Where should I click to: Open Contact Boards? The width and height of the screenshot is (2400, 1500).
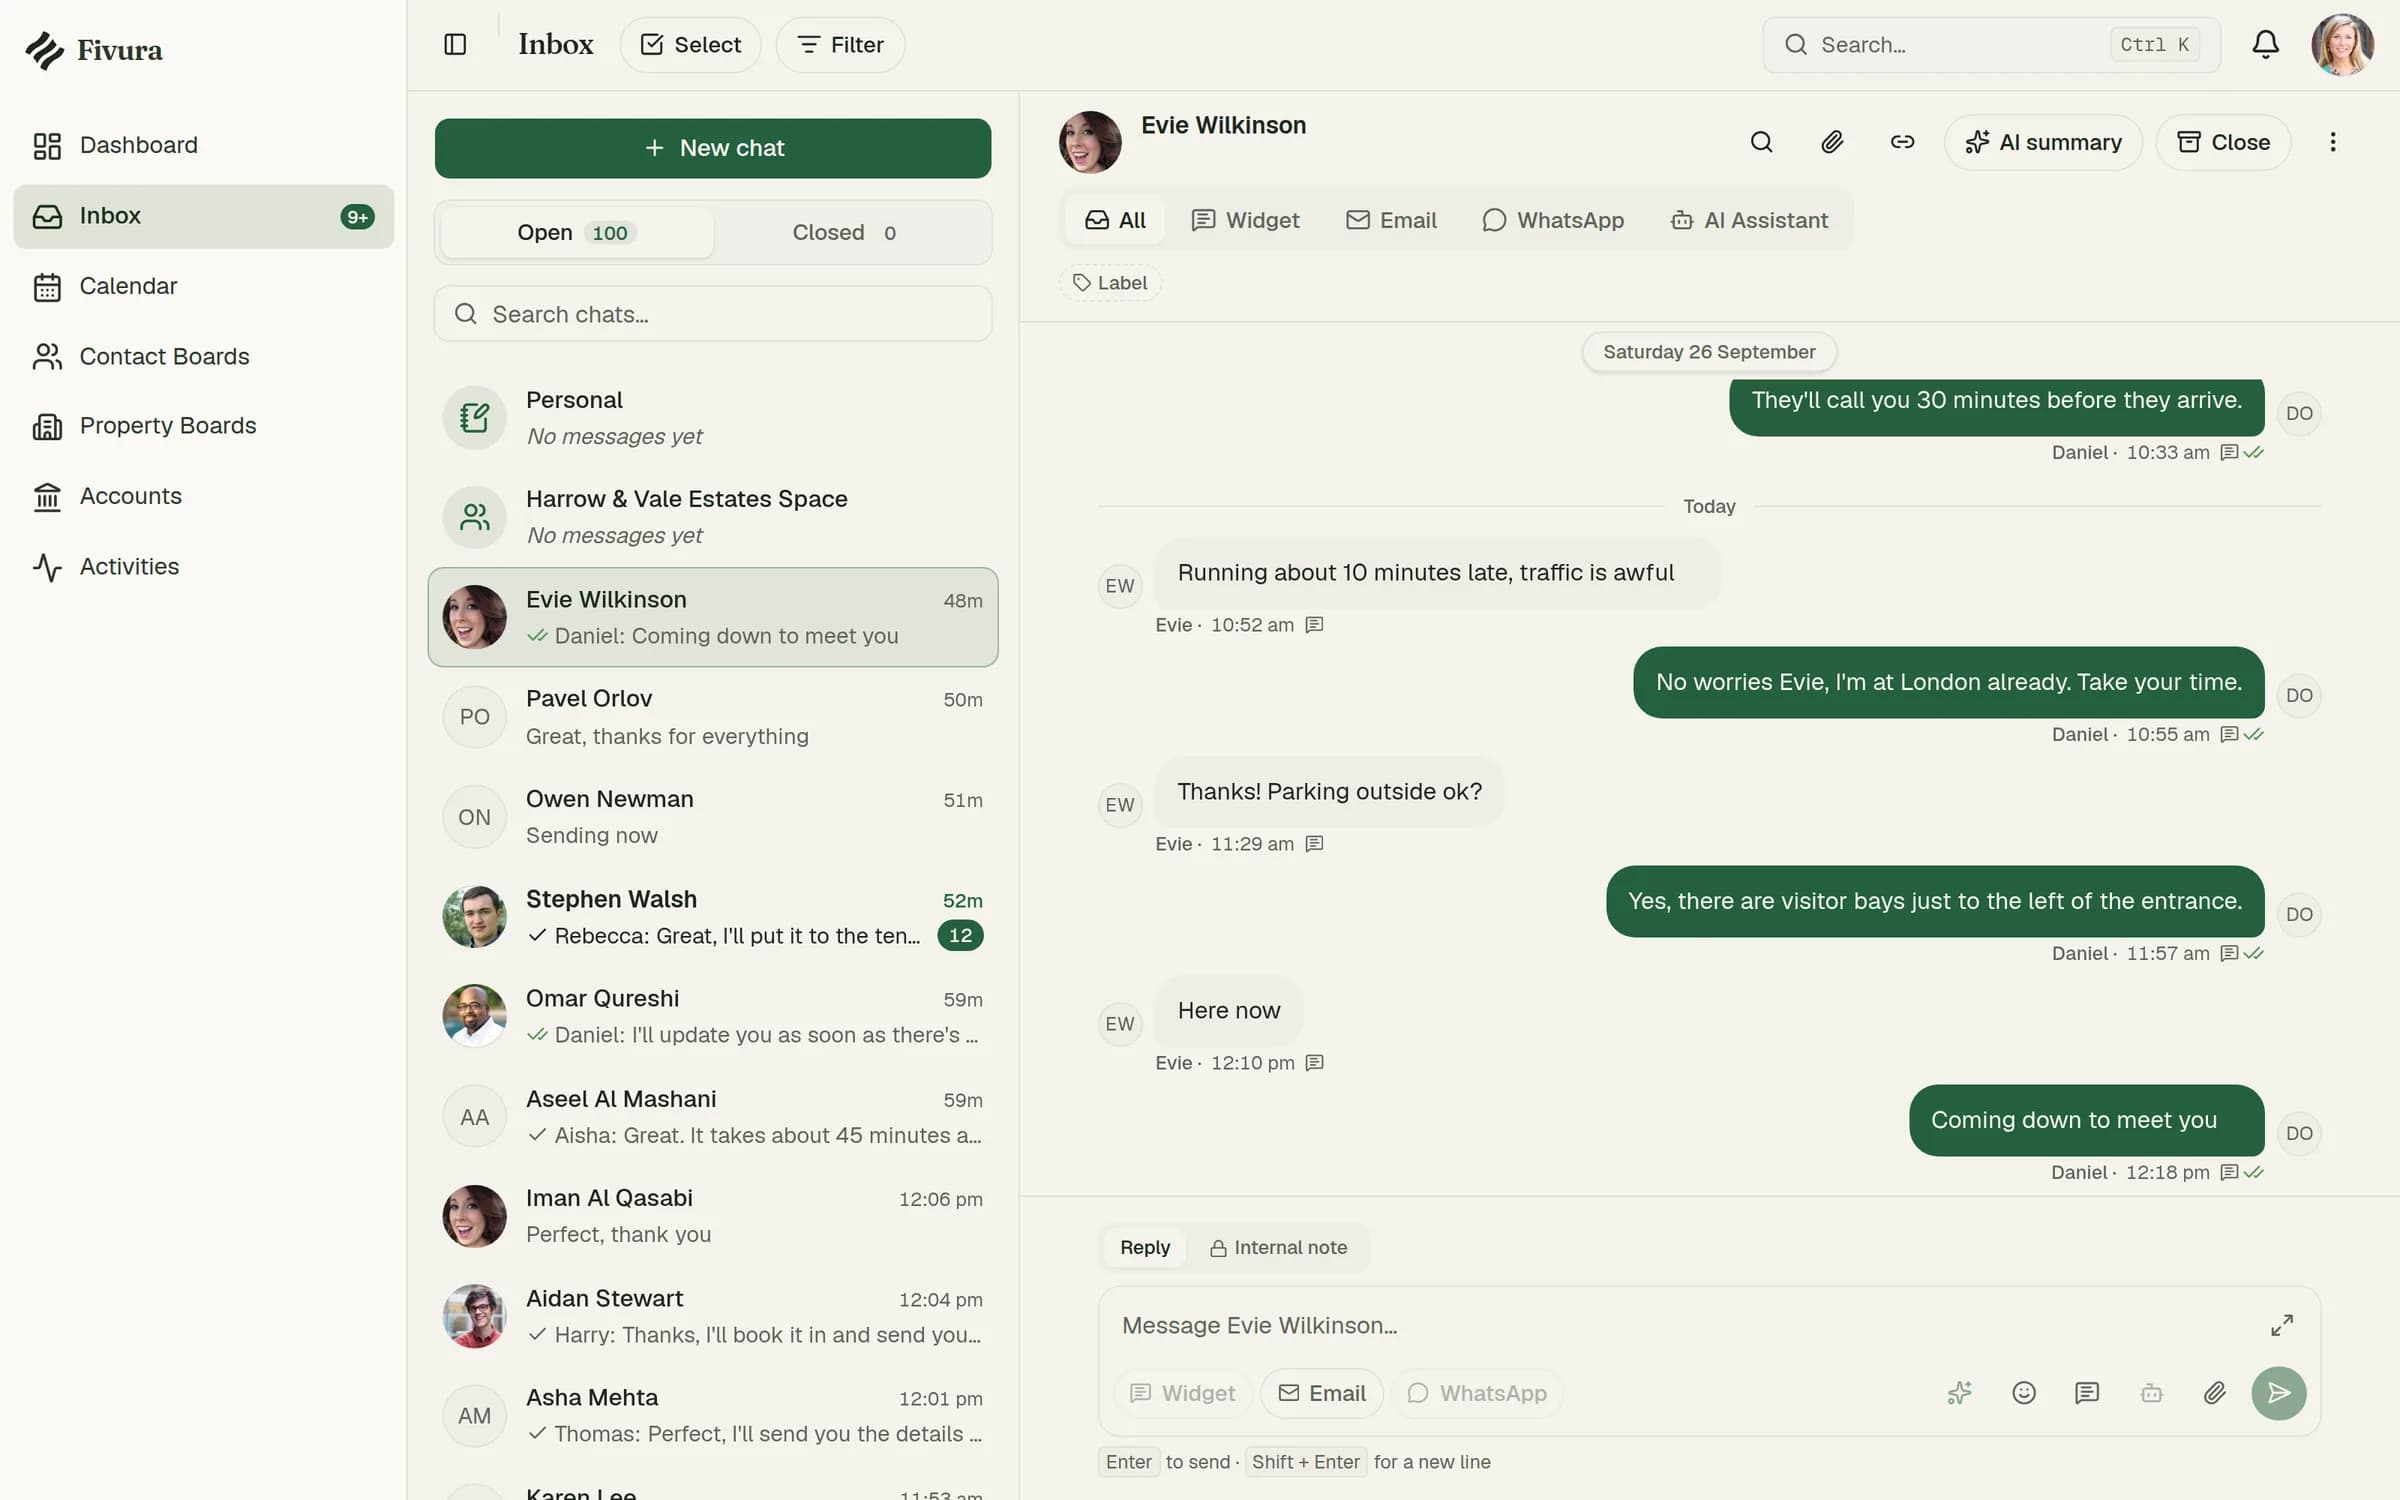click(203, 356)
